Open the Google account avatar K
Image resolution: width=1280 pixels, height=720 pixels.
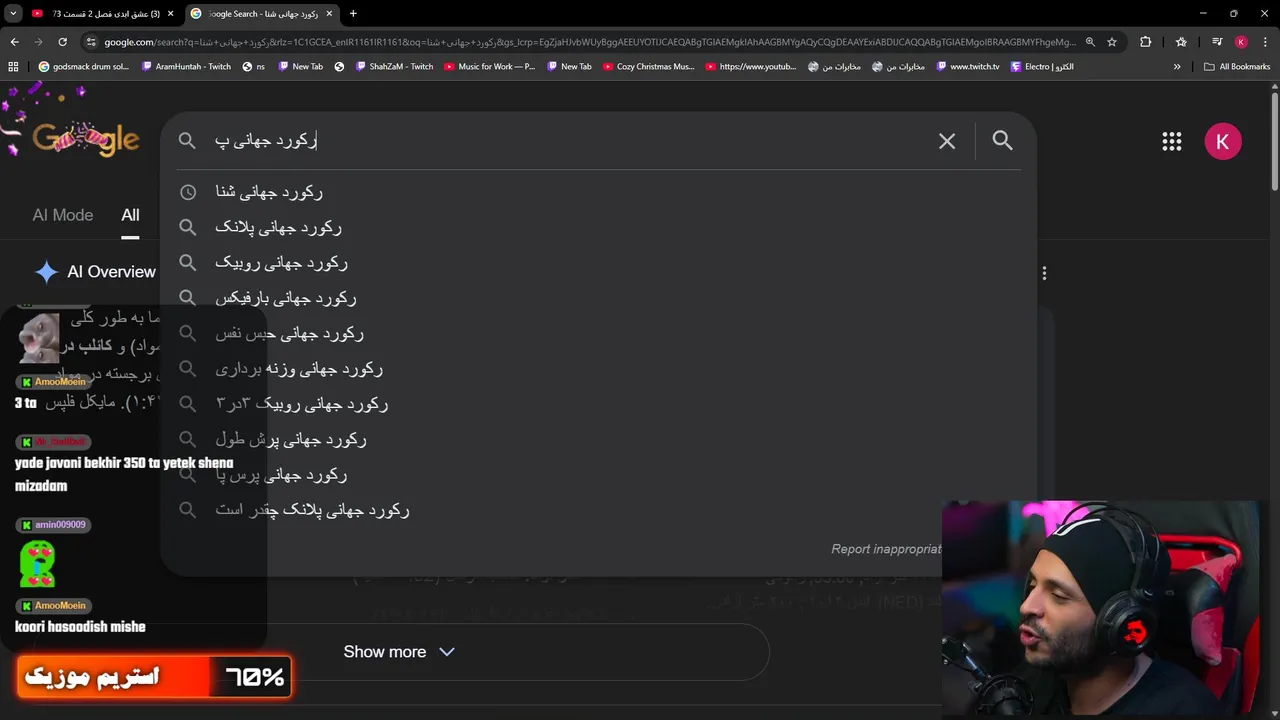click(1222, 141)
